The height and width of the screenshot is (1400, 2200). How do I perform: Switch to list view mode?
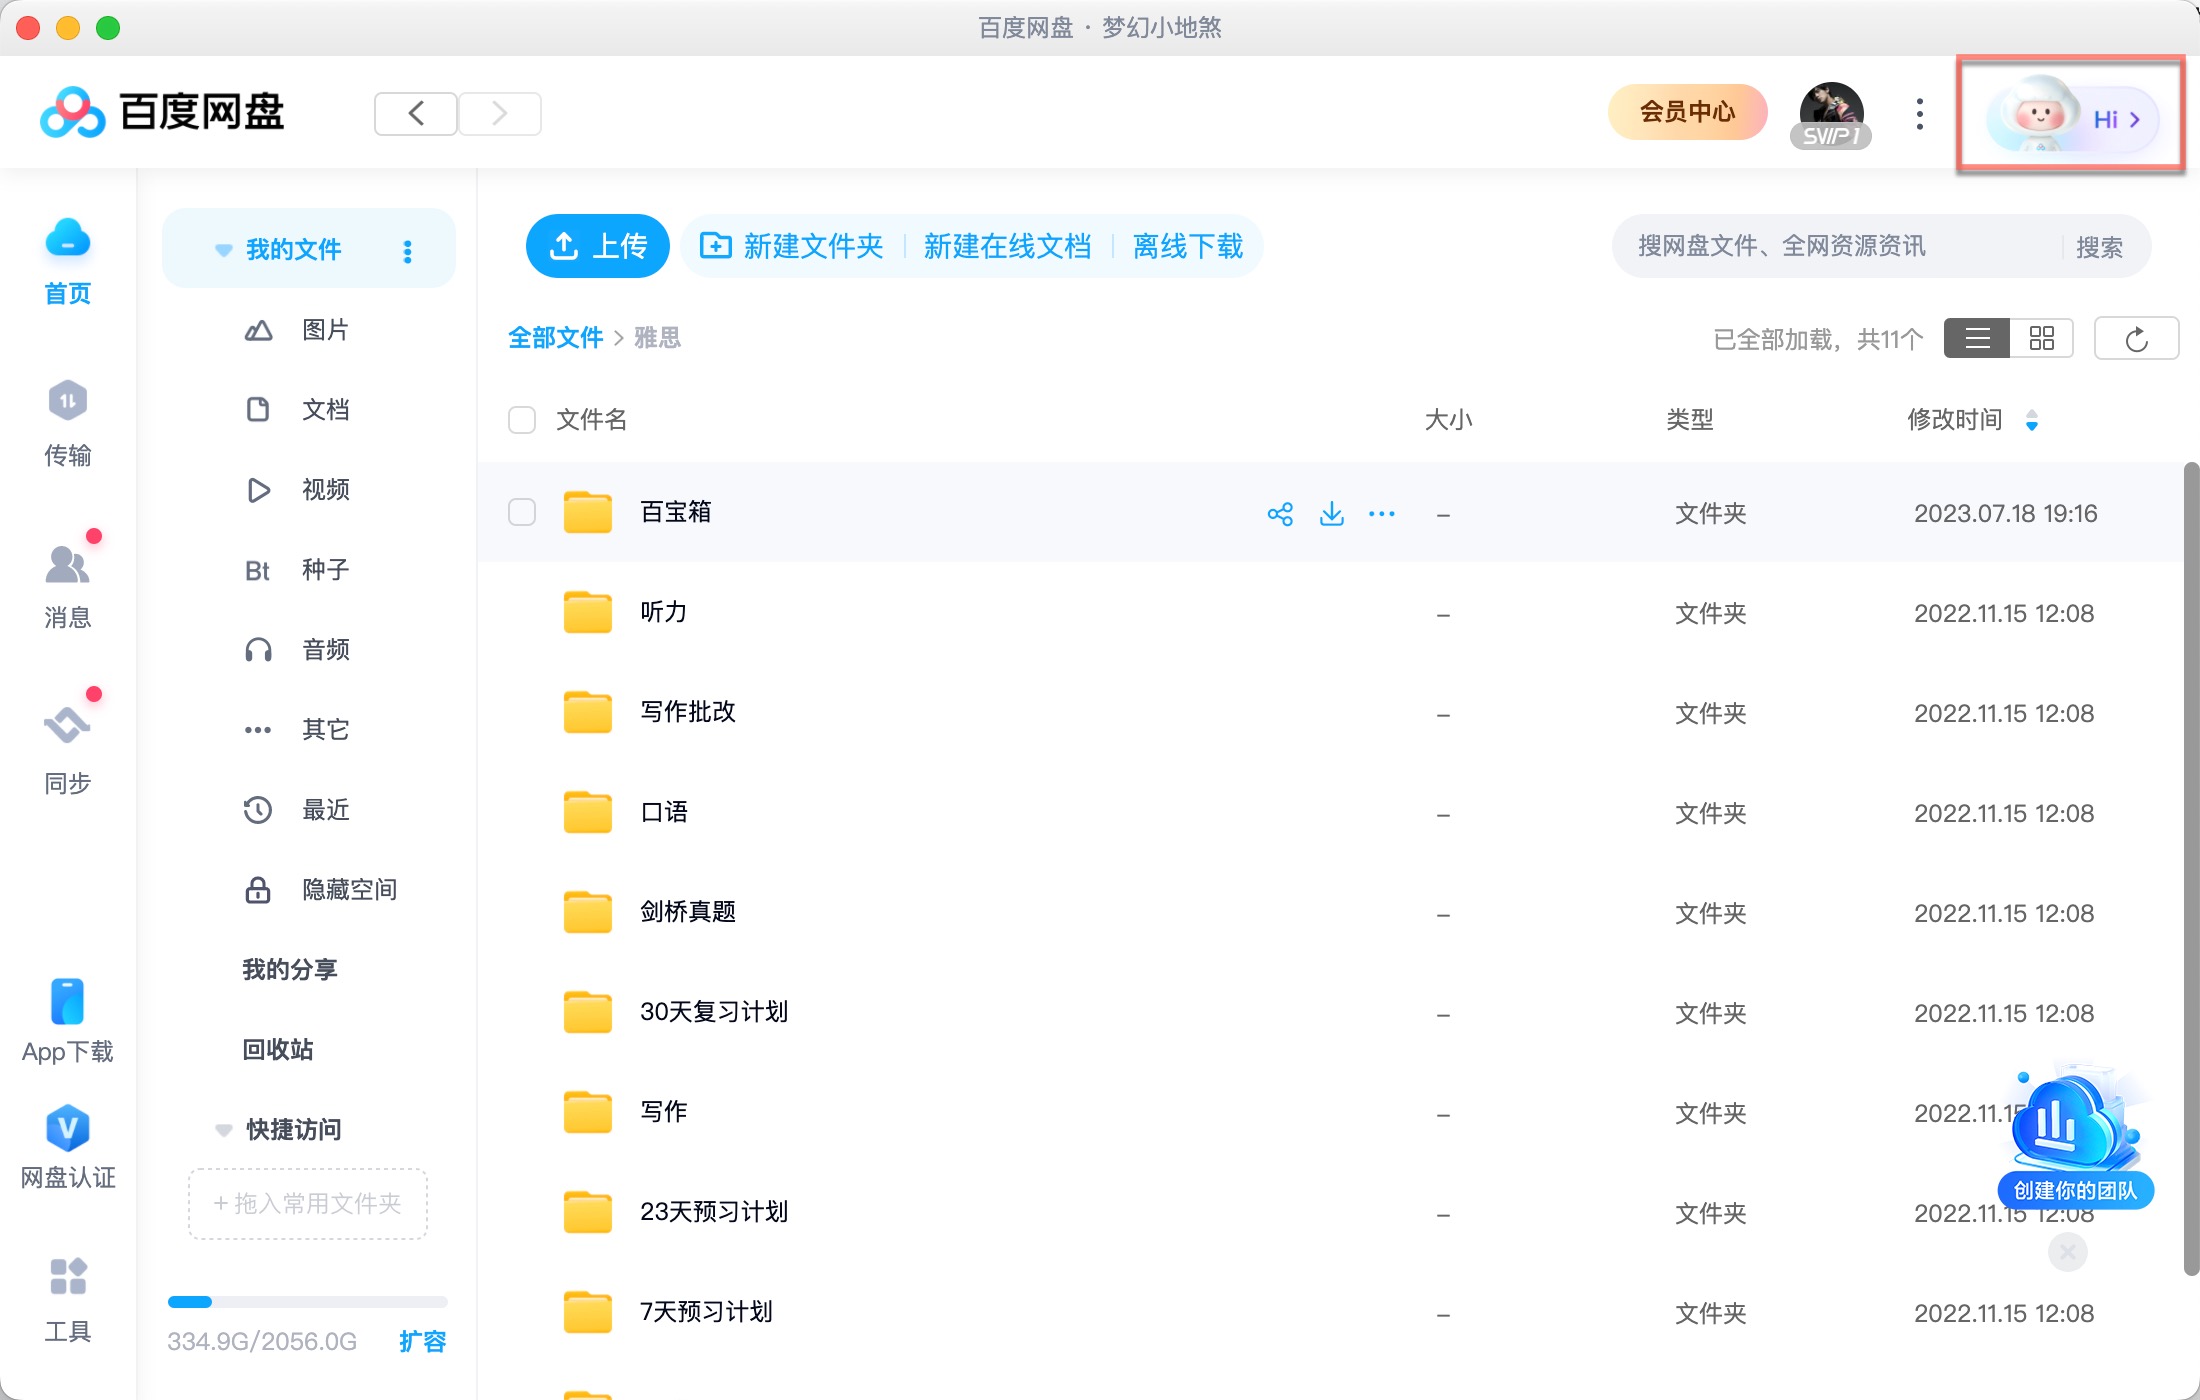(1977, 339)
